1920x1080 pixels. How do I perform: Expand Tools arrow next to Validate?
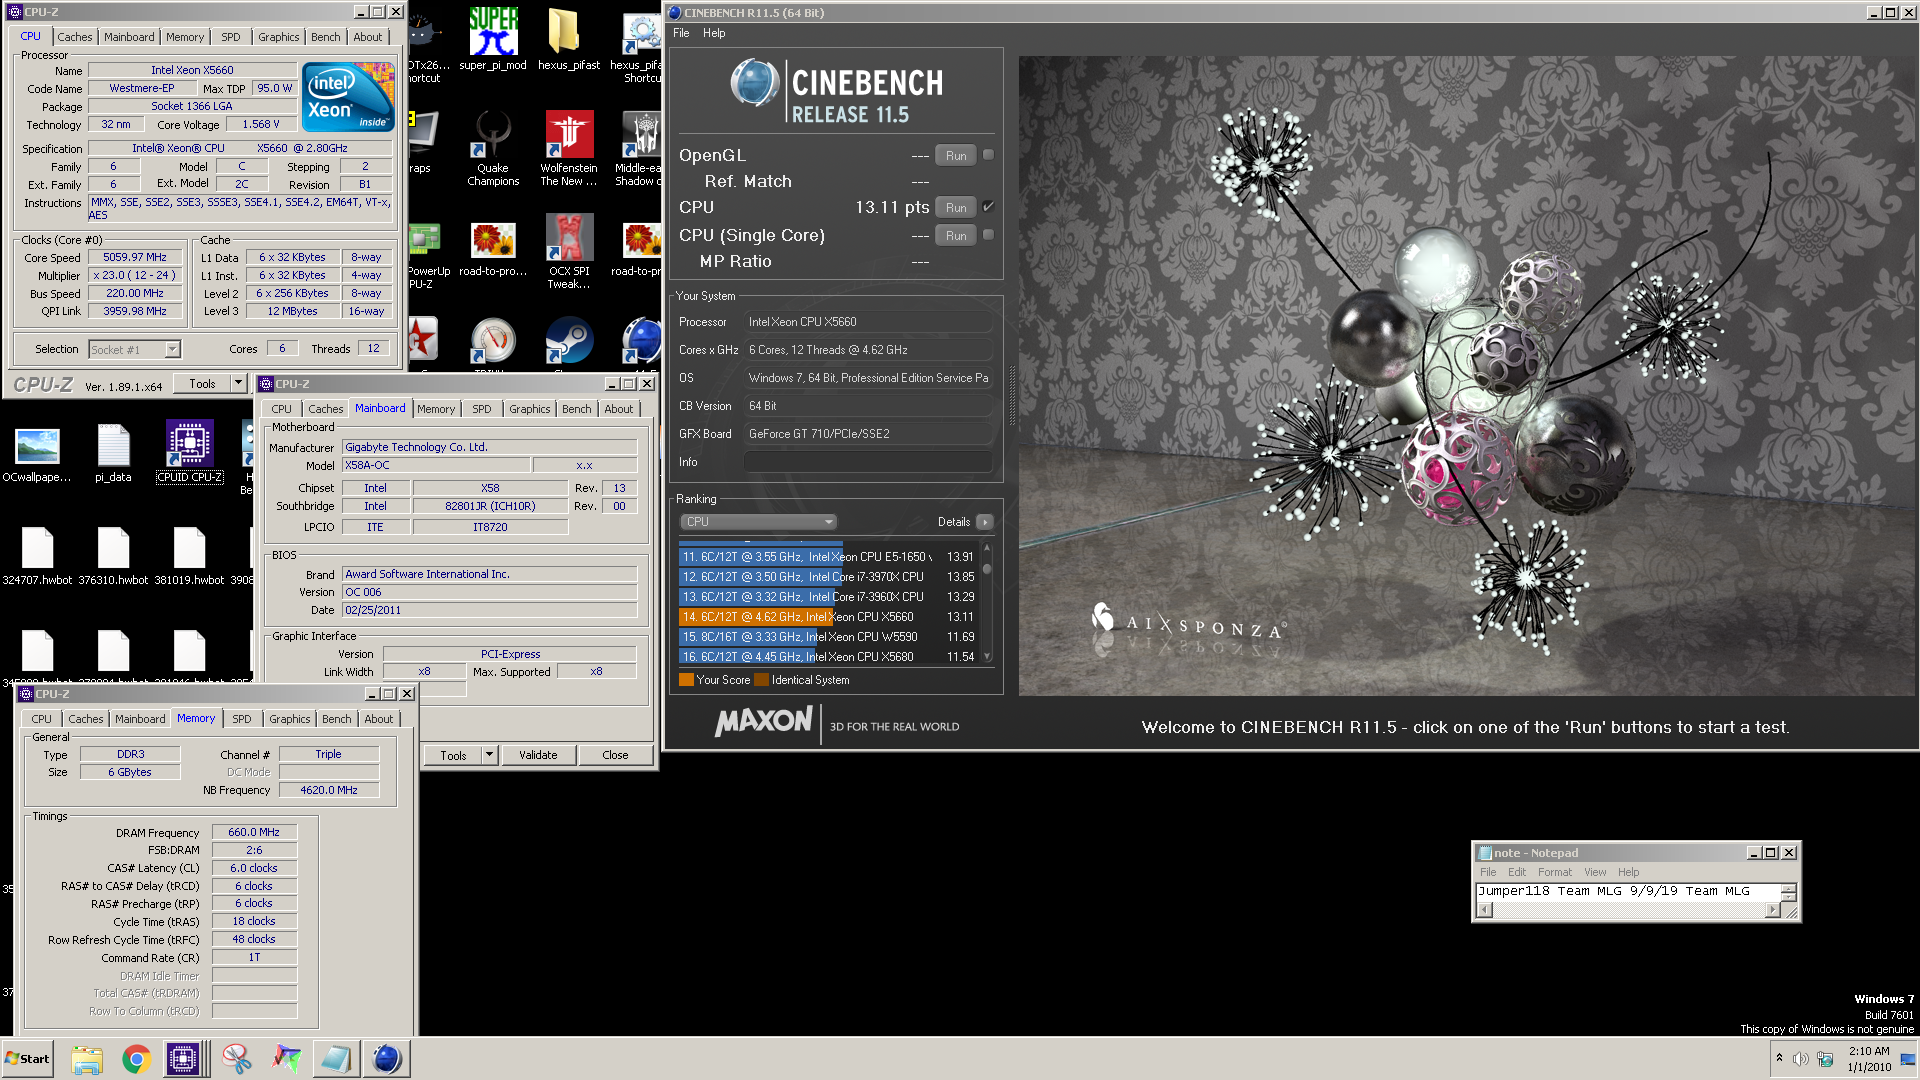click(x=489, y=755)
